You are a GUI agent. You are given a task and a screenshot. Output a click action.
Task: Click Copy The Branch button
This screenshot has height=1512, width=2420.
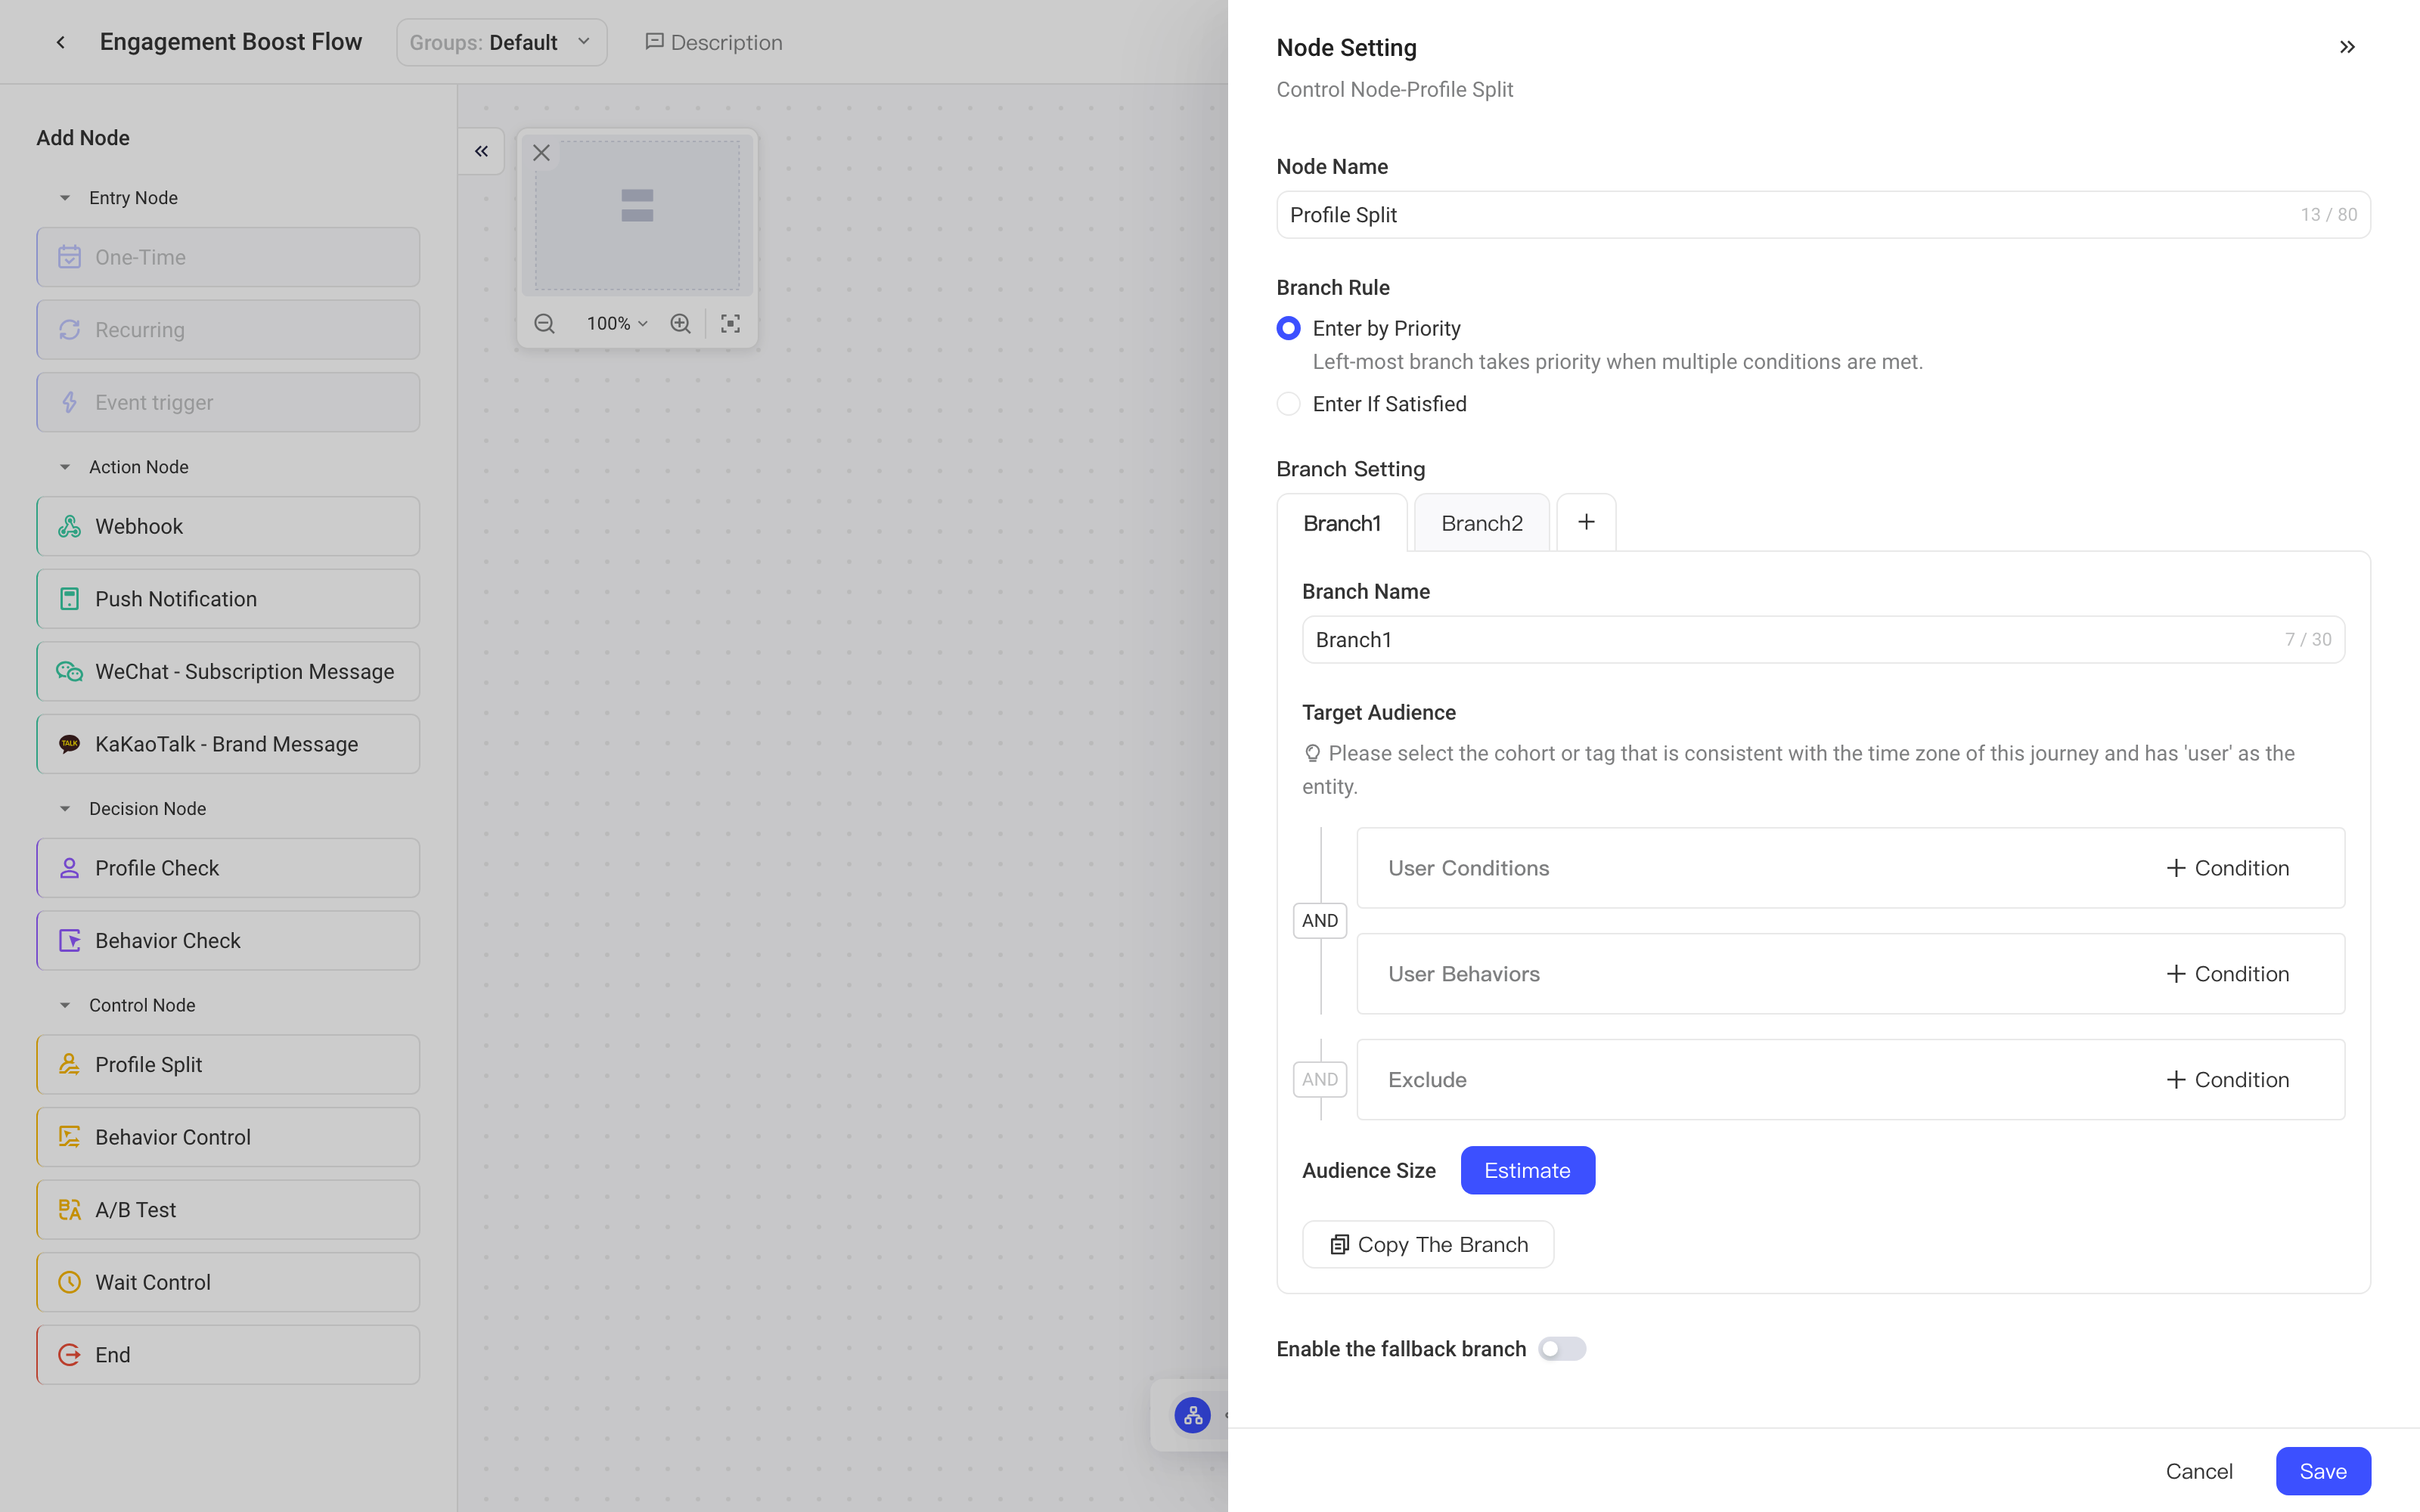click(1428, 1244)
